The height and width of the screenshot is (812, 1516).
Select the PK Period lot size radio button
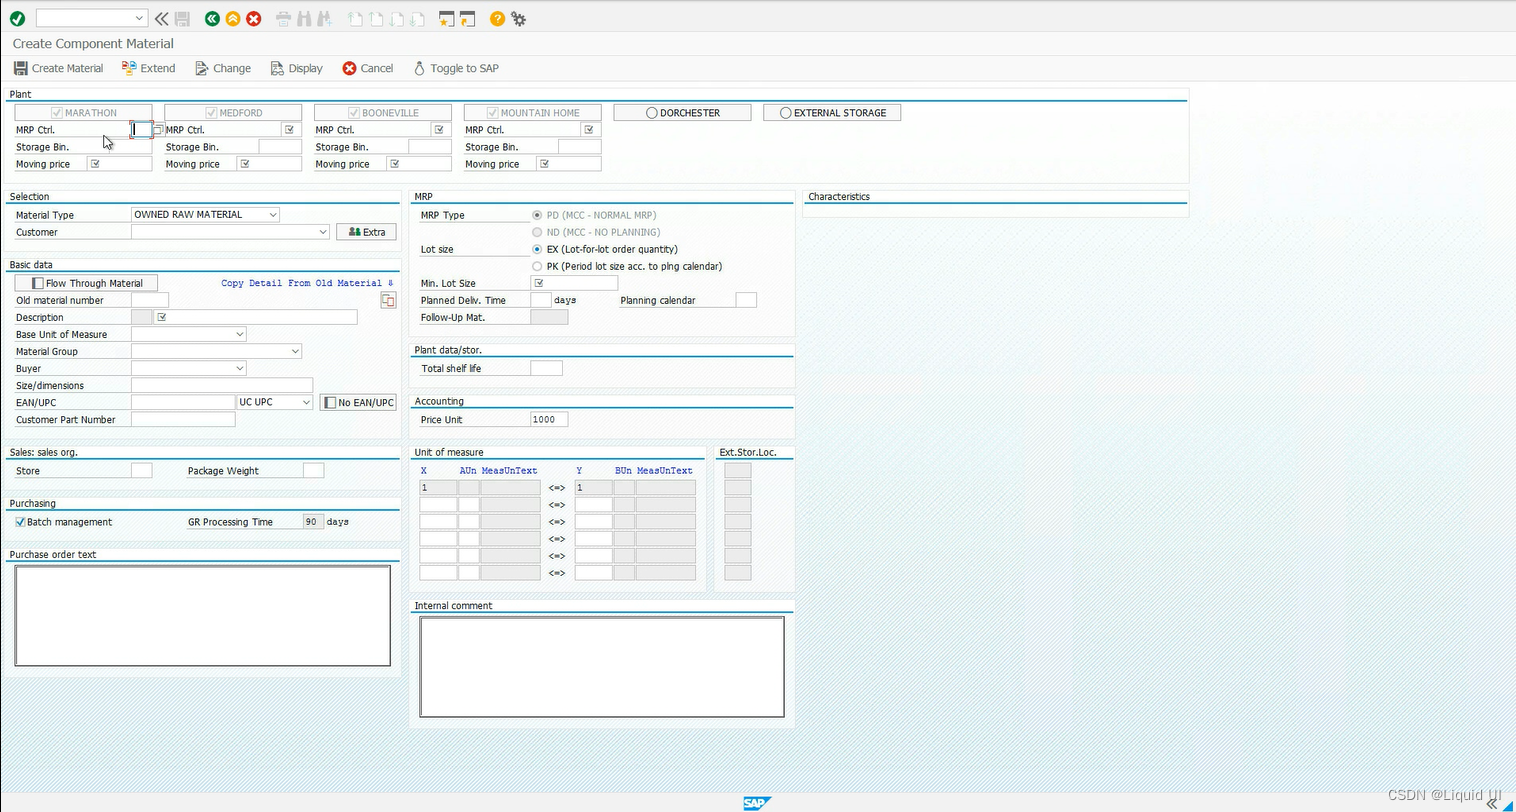coord(537,266)
